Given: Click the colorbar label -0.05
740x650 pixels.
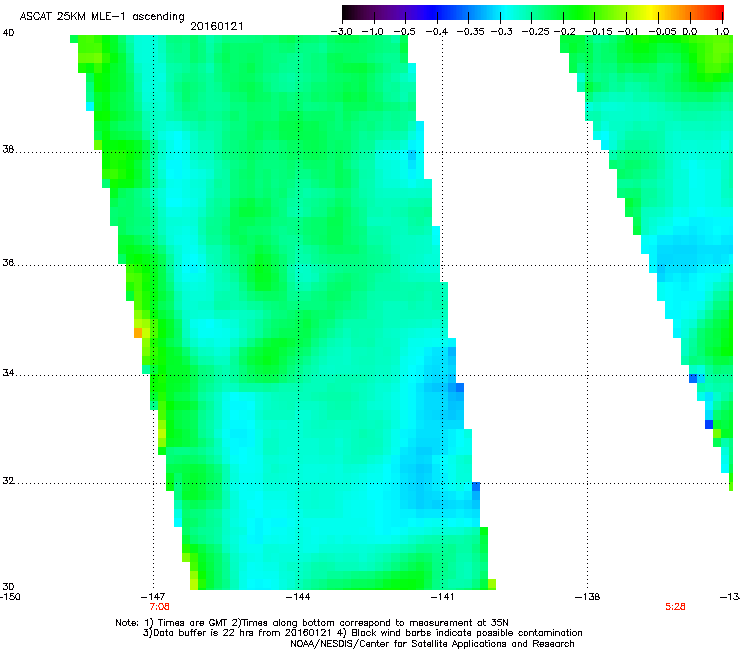Looking at the screenshot, I should pos(663,32).
